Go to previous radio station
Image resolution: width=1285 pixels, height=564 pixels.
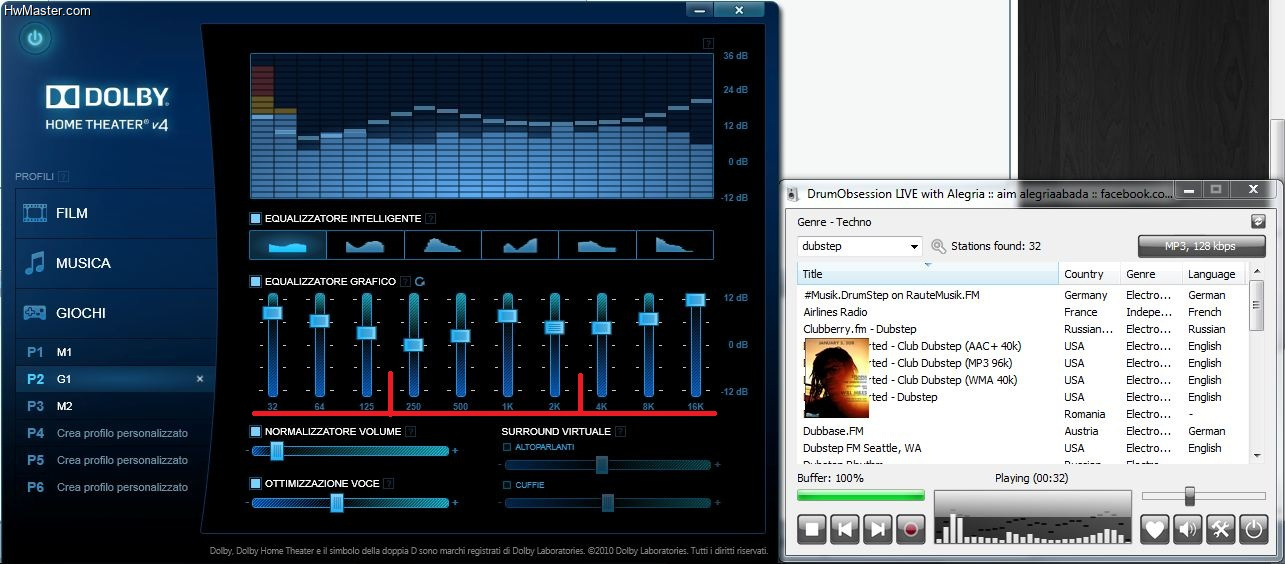(844, 529)
